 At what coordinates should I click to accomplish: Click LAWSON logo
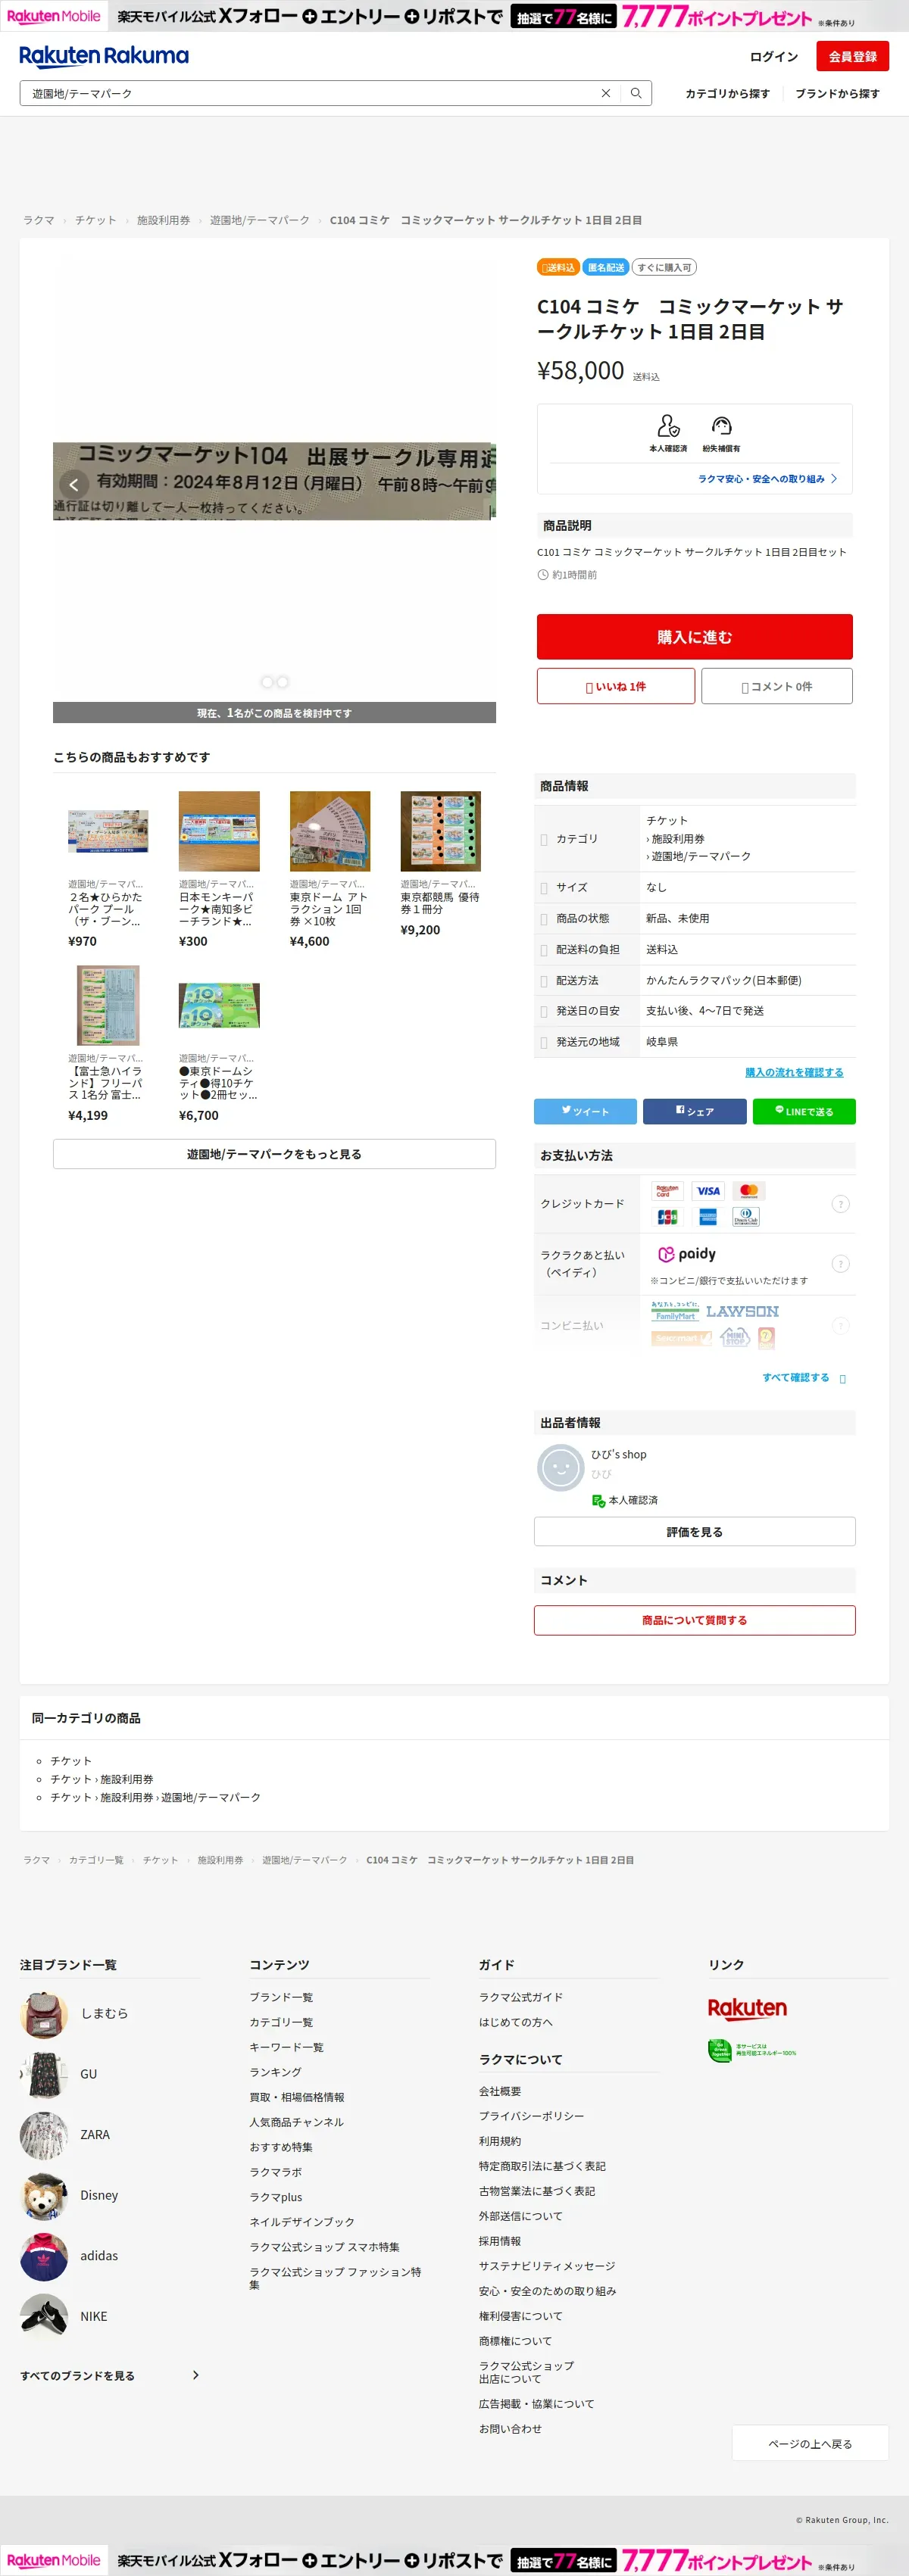point(742,1311)
